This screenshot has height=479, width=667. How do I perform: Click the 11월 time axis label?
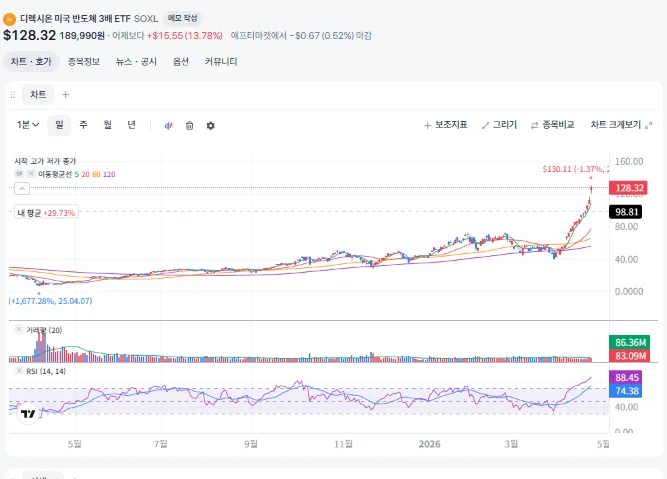(343, 444)
